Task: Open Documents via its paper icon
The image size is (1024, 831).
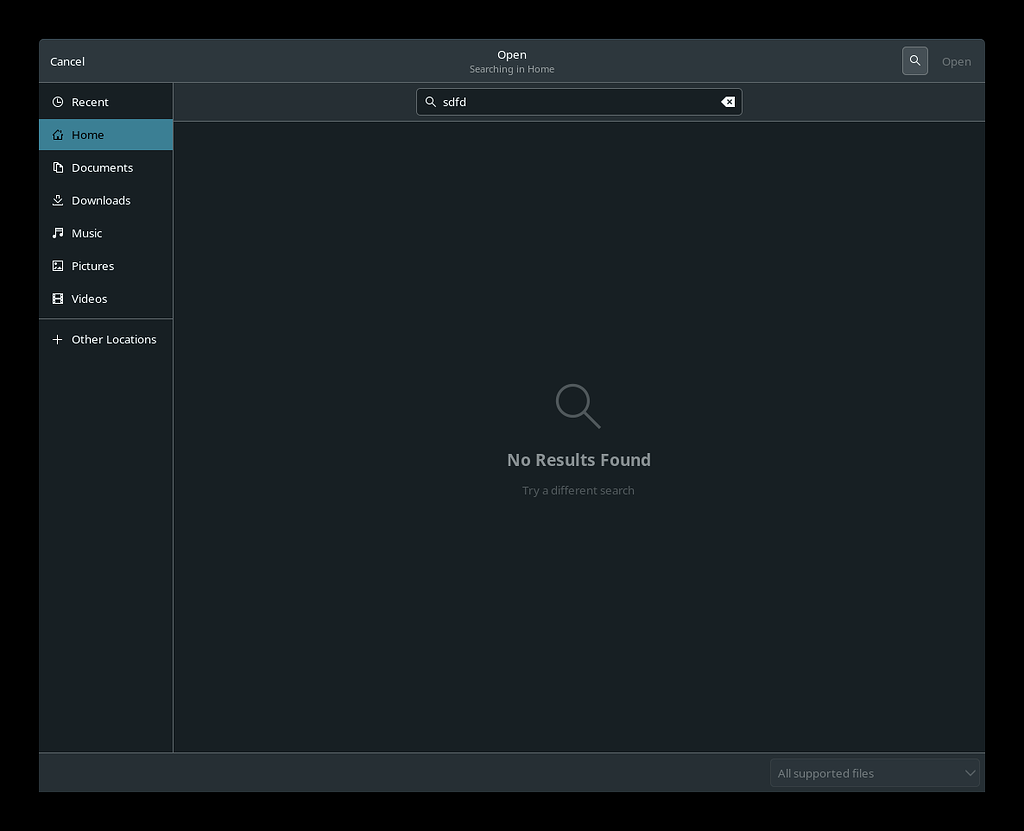Action: pos(58,167)
